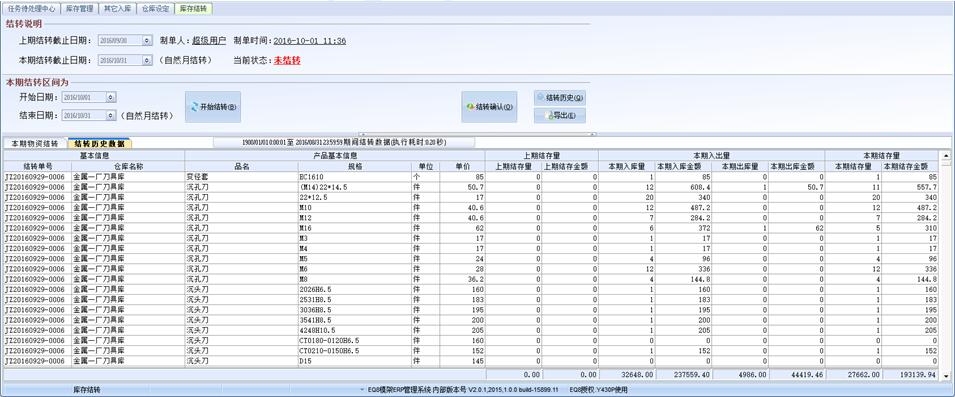Open the 结束日期 date dropdown
The height and width of the screenshot is (397, 955).
point(110,115)
